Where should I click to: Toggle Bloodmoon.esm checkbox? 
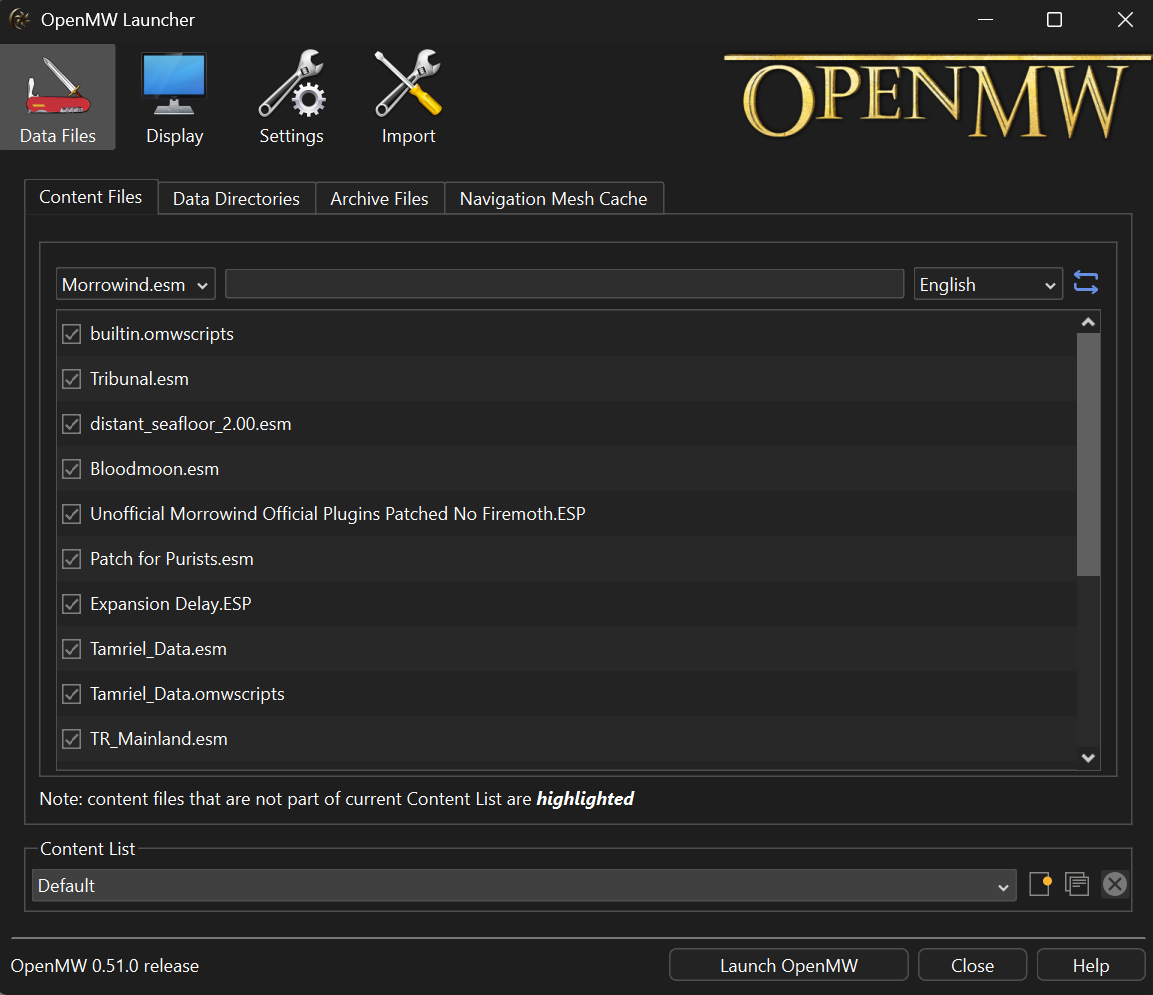71,469
